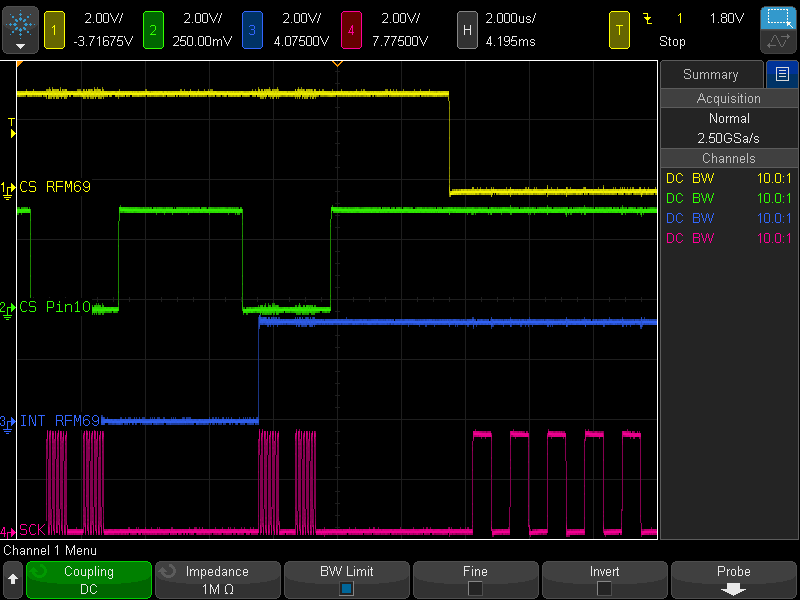The width and height of the screenshot is (800, 600).
Task: Enable the BW Limit checkbox
Action: 346,588
